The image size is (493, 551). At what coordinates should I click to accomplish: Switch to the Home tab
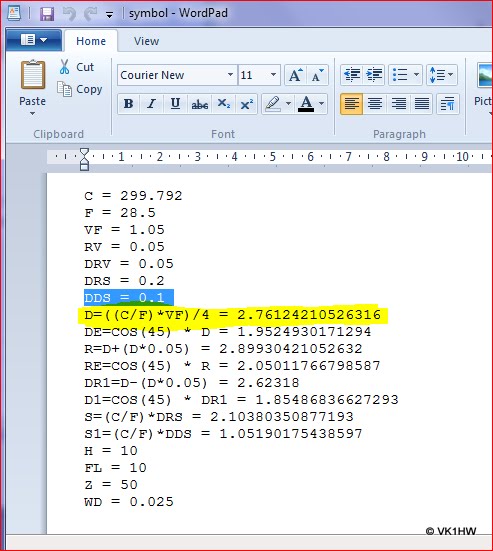point(91,41)
